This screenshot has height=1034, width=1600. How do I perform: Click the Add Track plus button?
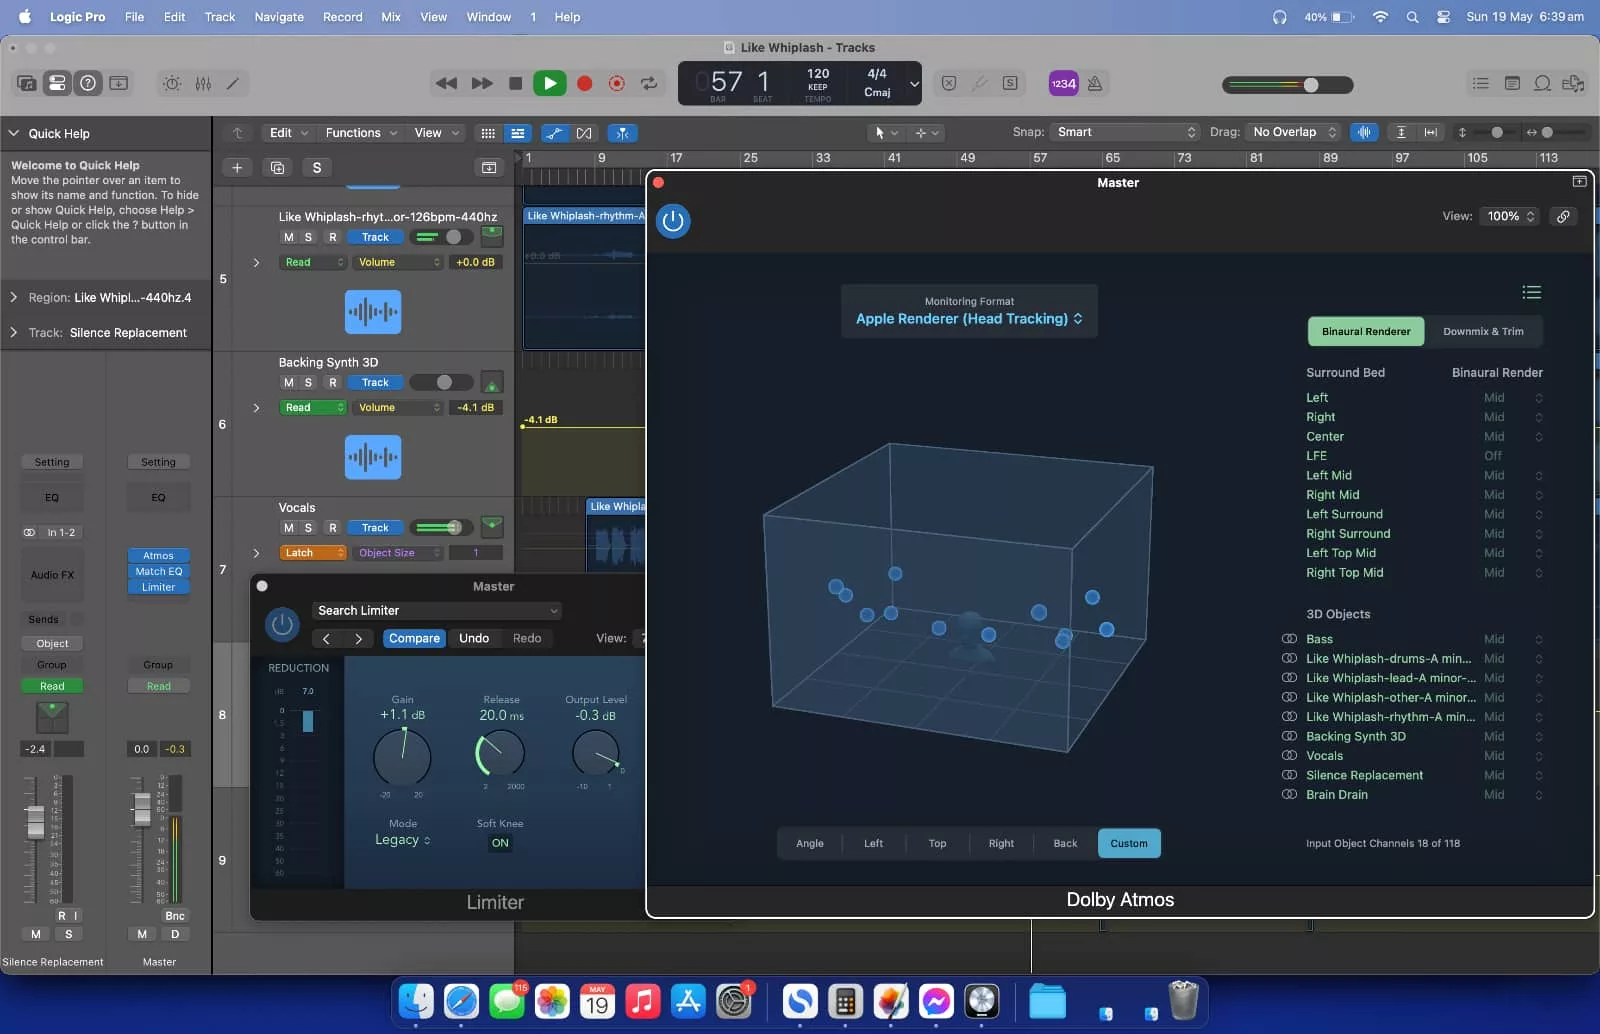click(237, 168)
